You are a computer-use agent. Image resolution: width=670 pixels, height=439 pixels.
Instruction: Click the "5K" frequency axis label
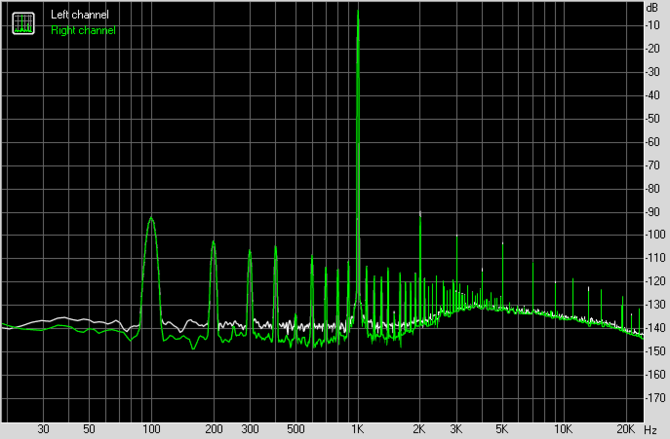(x=502, y=429)
